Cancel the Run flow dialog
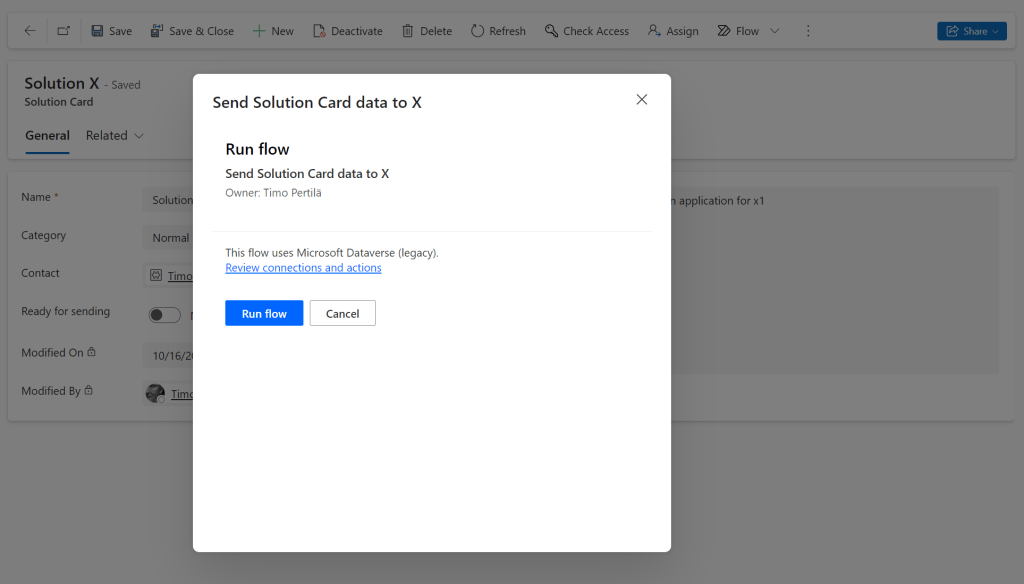This screenshot has width=1024, height=584. [342, 314]
